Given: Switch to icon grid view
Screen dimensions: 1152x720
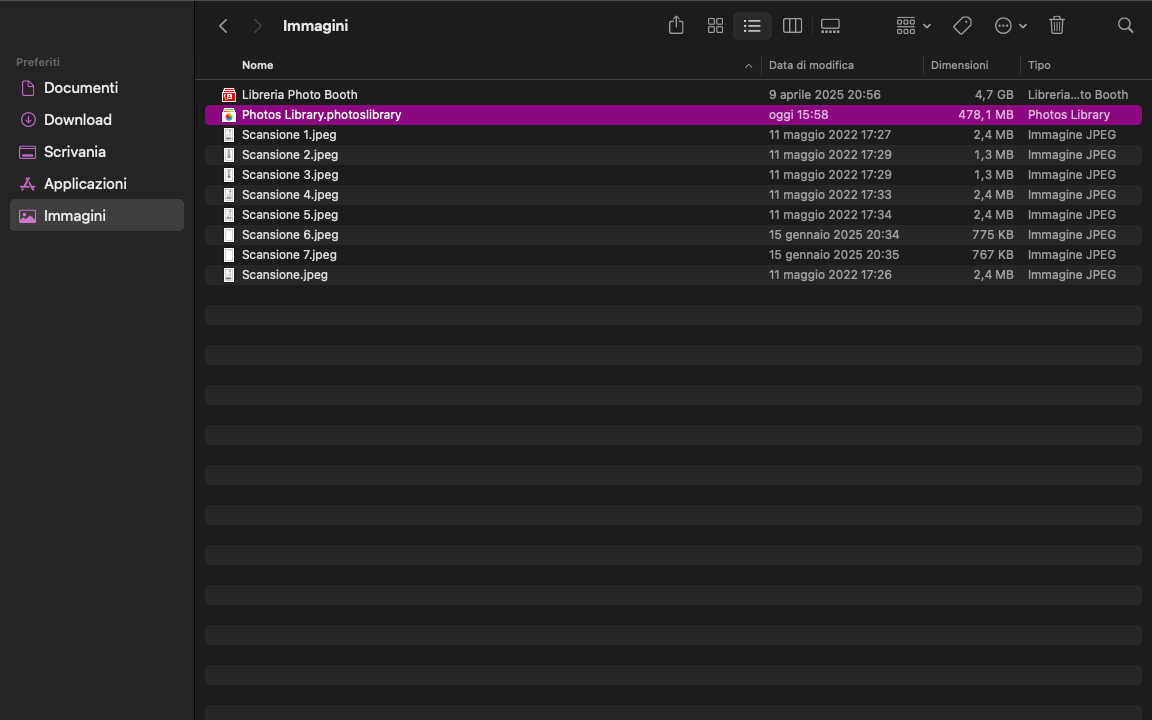Looking at the screenshot, I should [715, 26].
